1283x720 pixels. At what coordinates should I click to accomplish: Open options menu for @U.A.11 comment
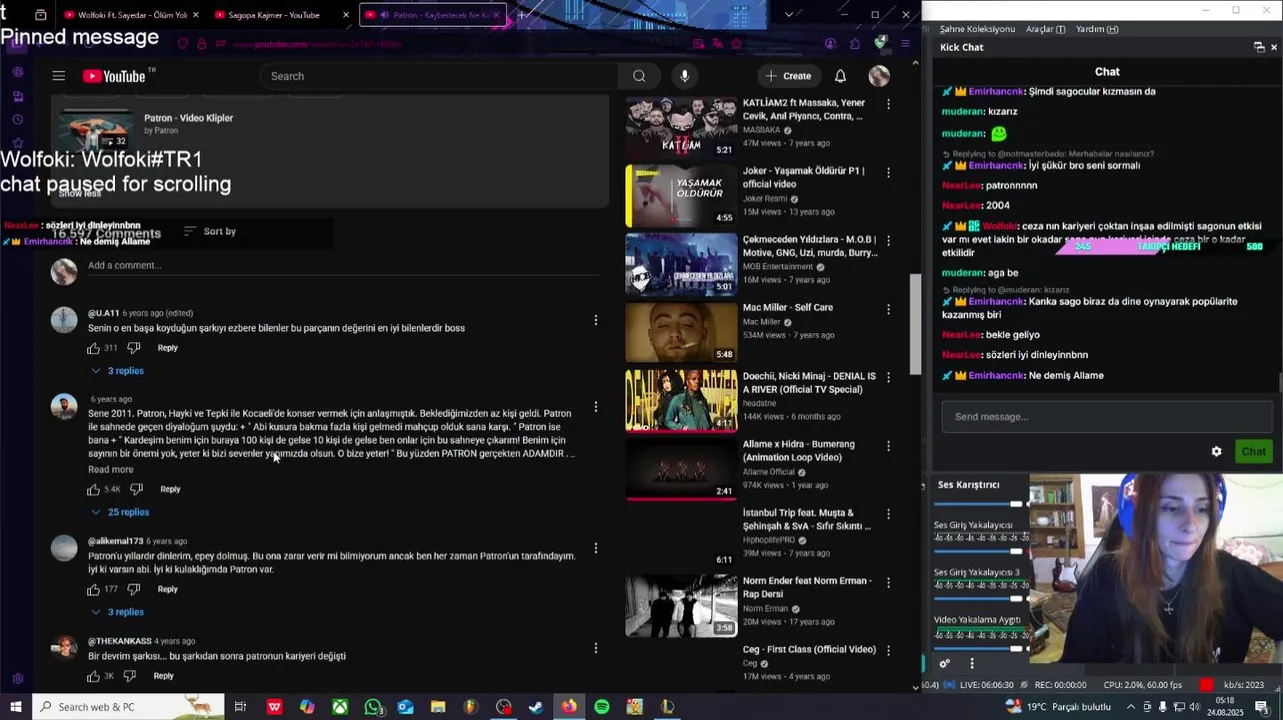point(596,320)
